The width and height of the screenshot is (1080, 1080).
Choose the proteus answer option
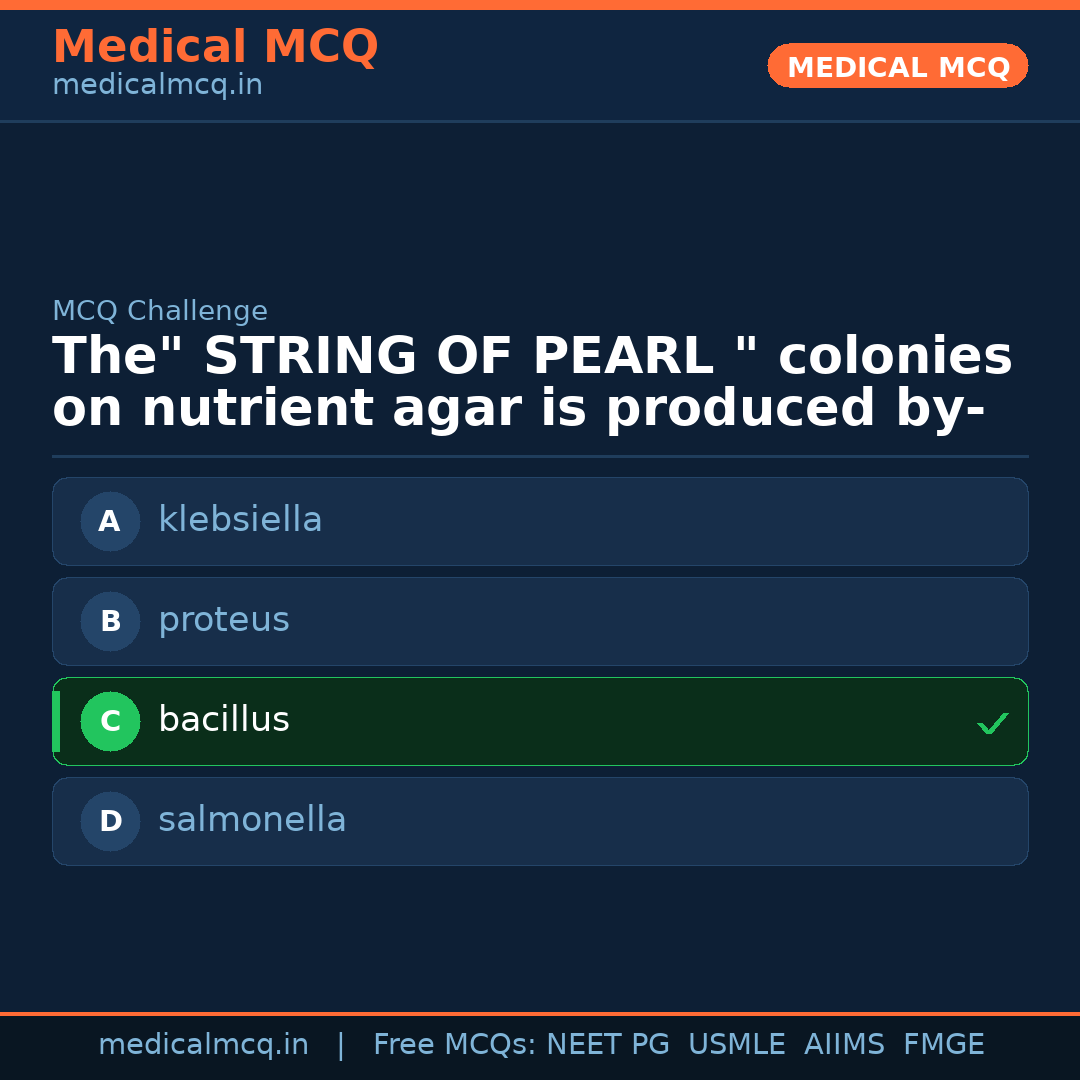point(540,621)
